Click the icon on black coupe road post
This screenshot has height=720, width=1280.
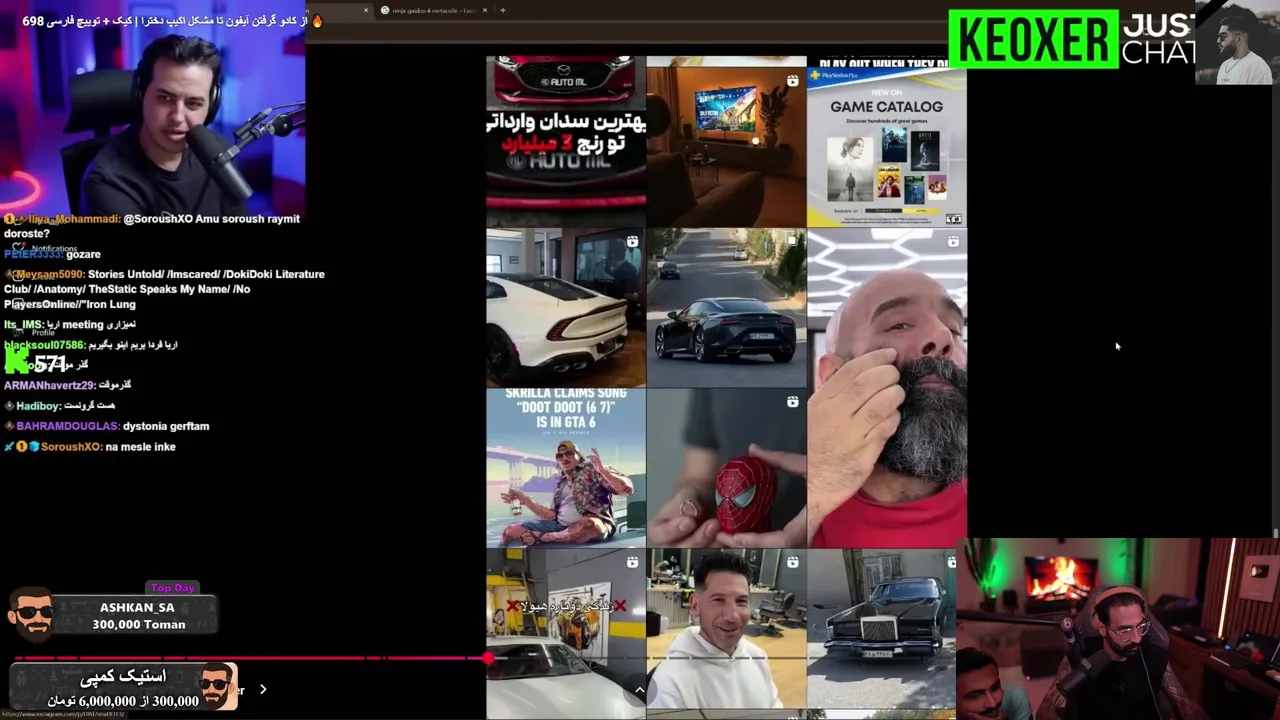792,241
